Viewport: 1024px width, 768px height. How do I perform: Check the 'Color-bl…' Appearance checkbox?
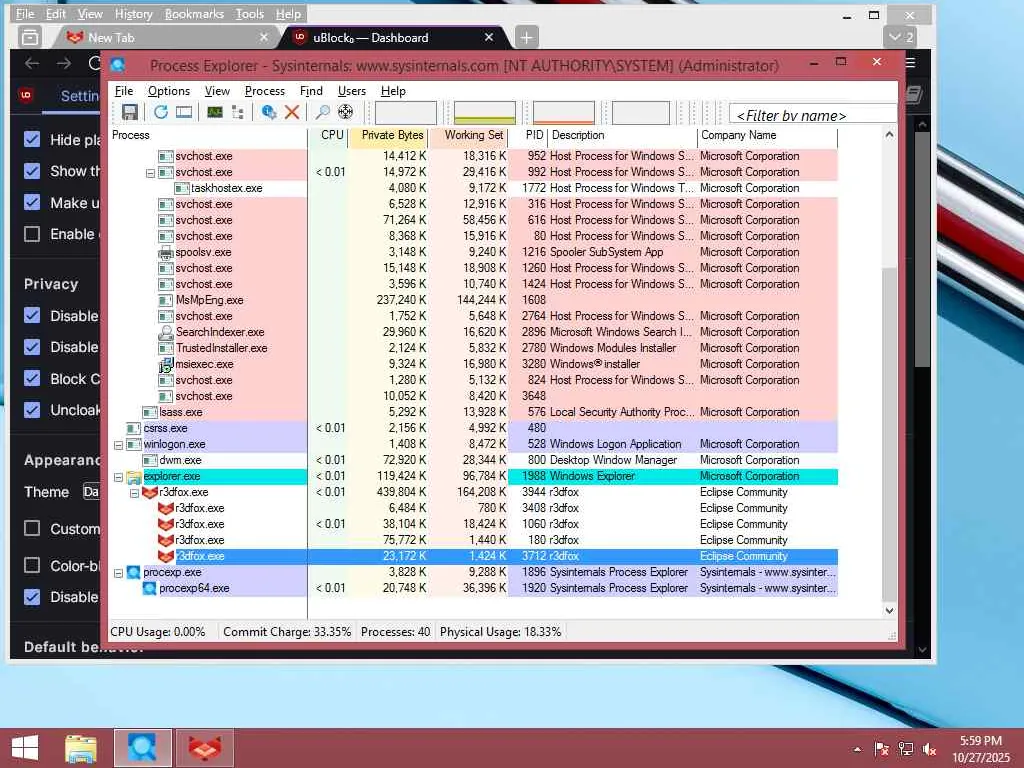(32, 566)
